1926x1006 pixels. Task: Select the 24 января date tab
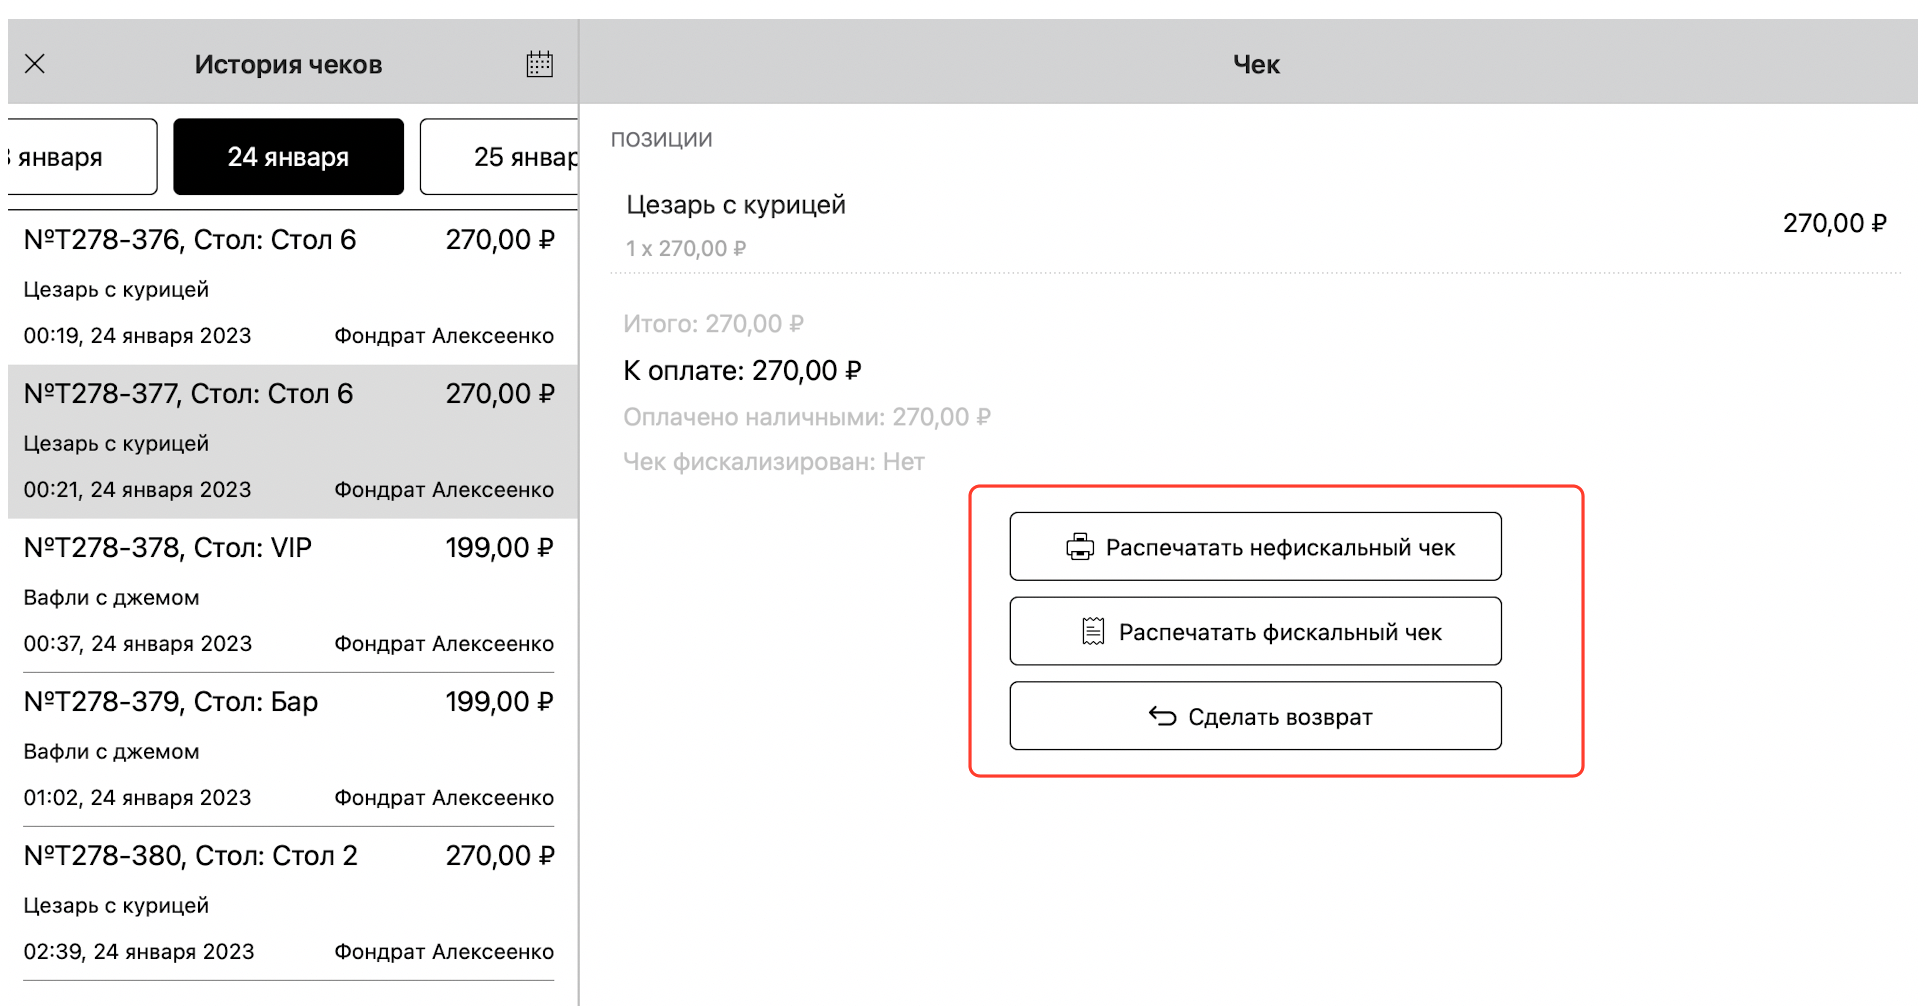tap(288, 157)
